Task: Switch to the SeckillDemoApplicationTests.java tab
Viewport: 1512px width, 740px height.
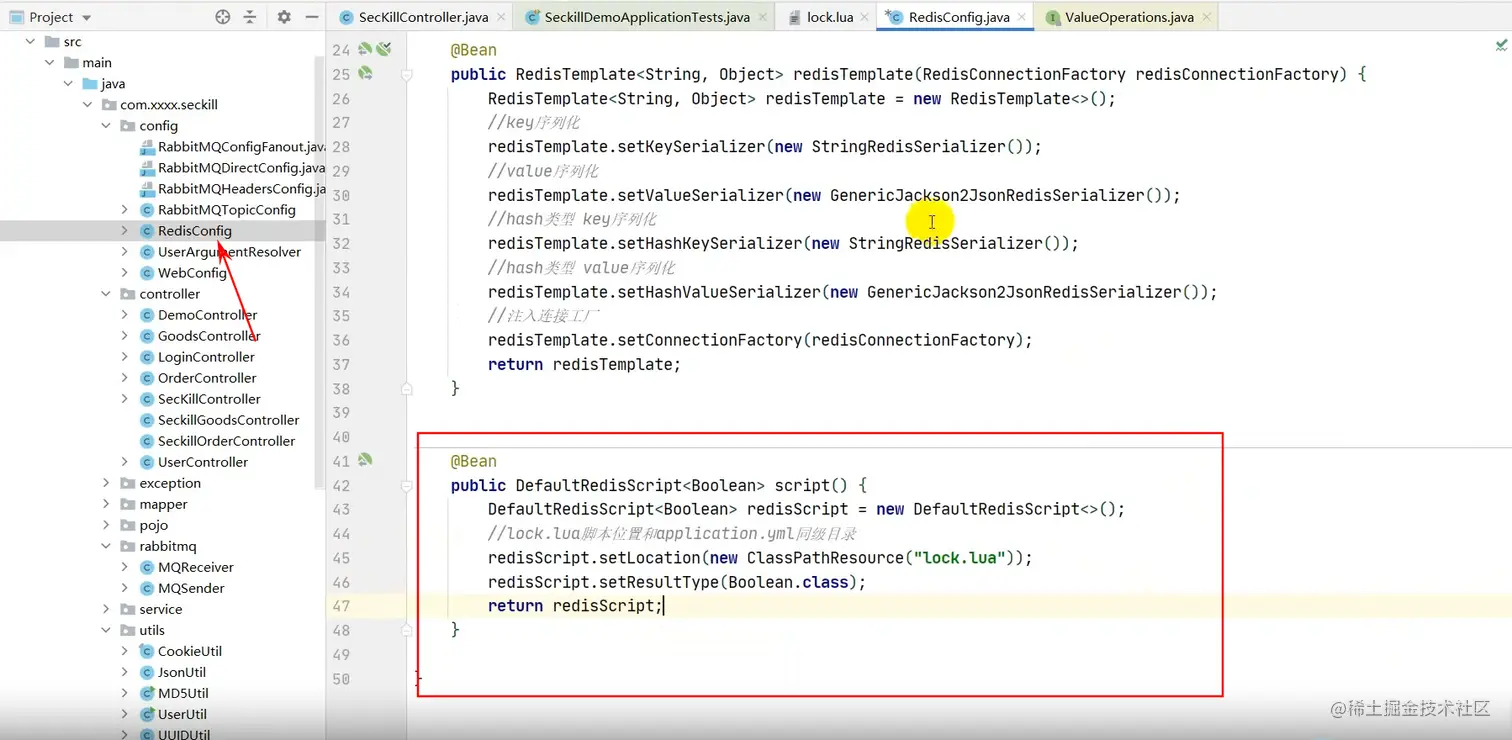Action: 646,17
